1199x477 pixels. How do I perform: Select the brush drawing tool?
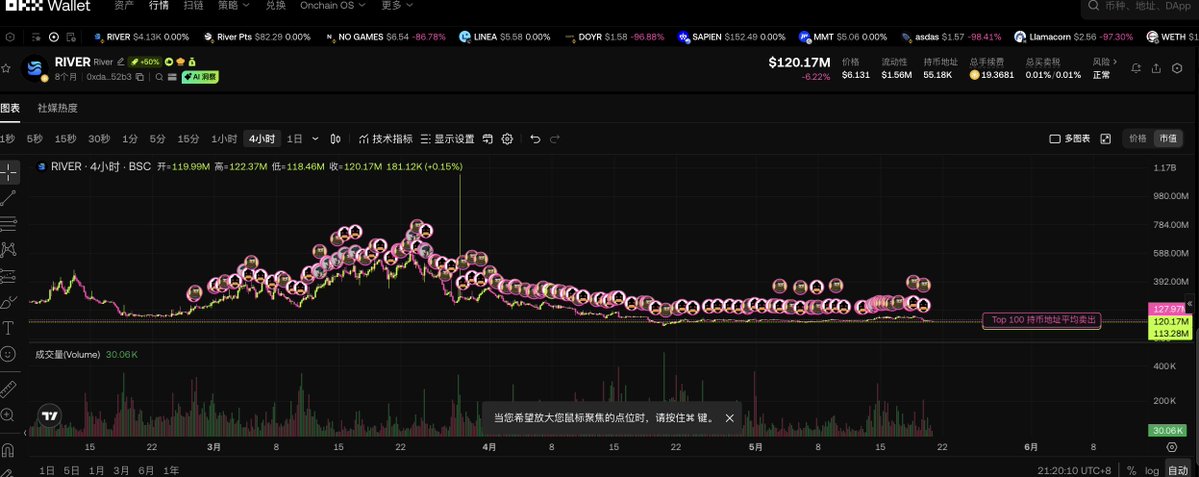(8, 302)
